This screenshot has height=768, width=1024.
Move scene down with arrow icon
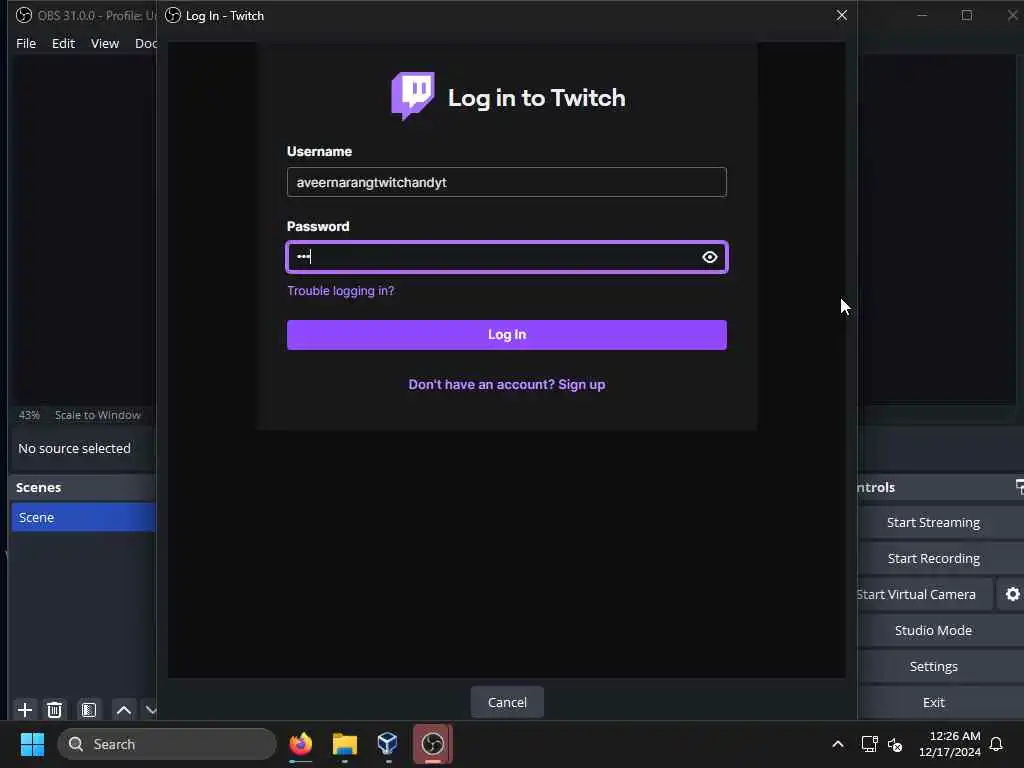click(150, 709)
